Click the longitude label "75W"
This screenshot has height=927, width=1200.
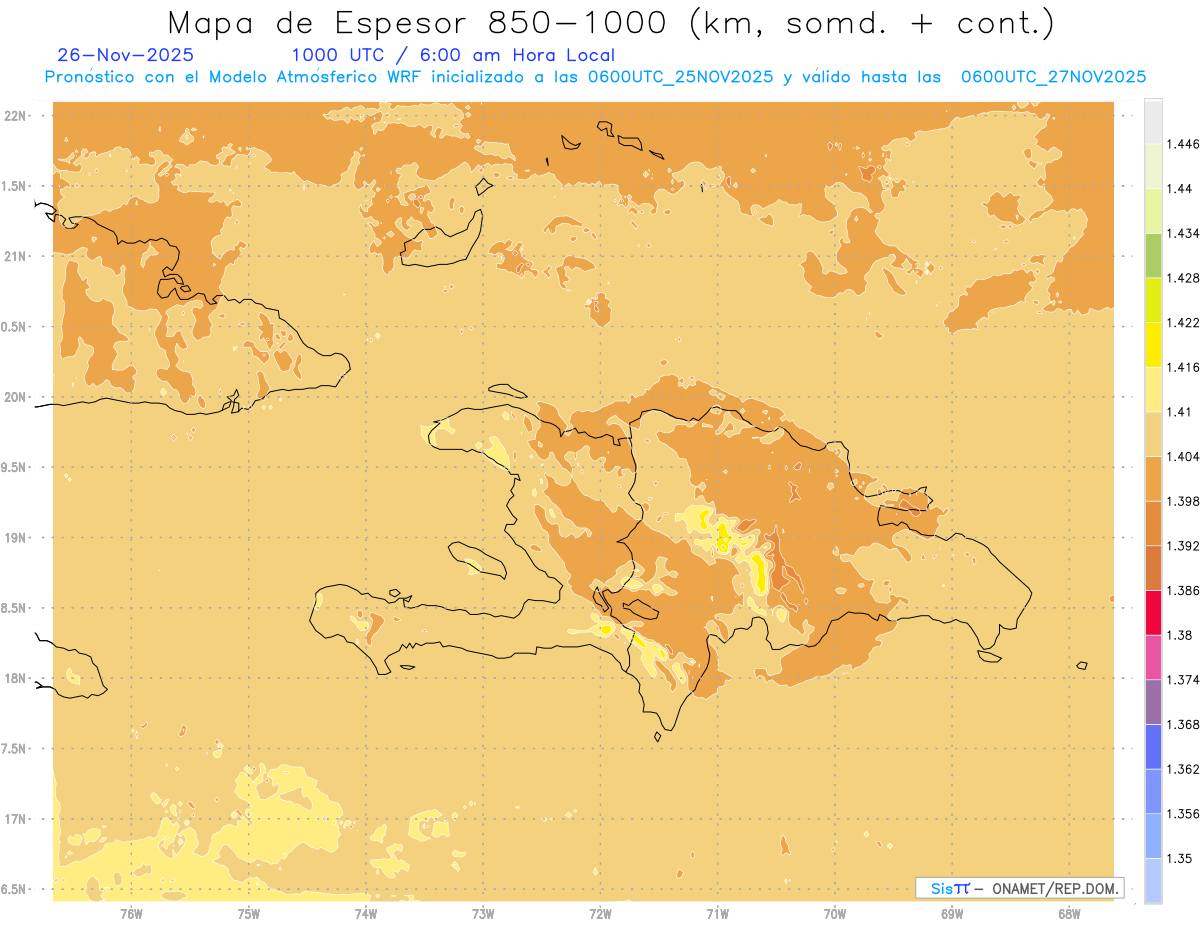pos(249,914)
